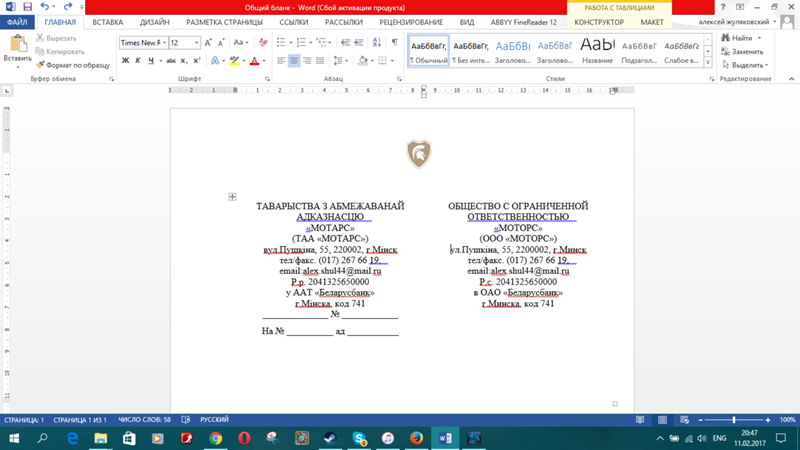Toggle superscript formatting

(196, 61)
